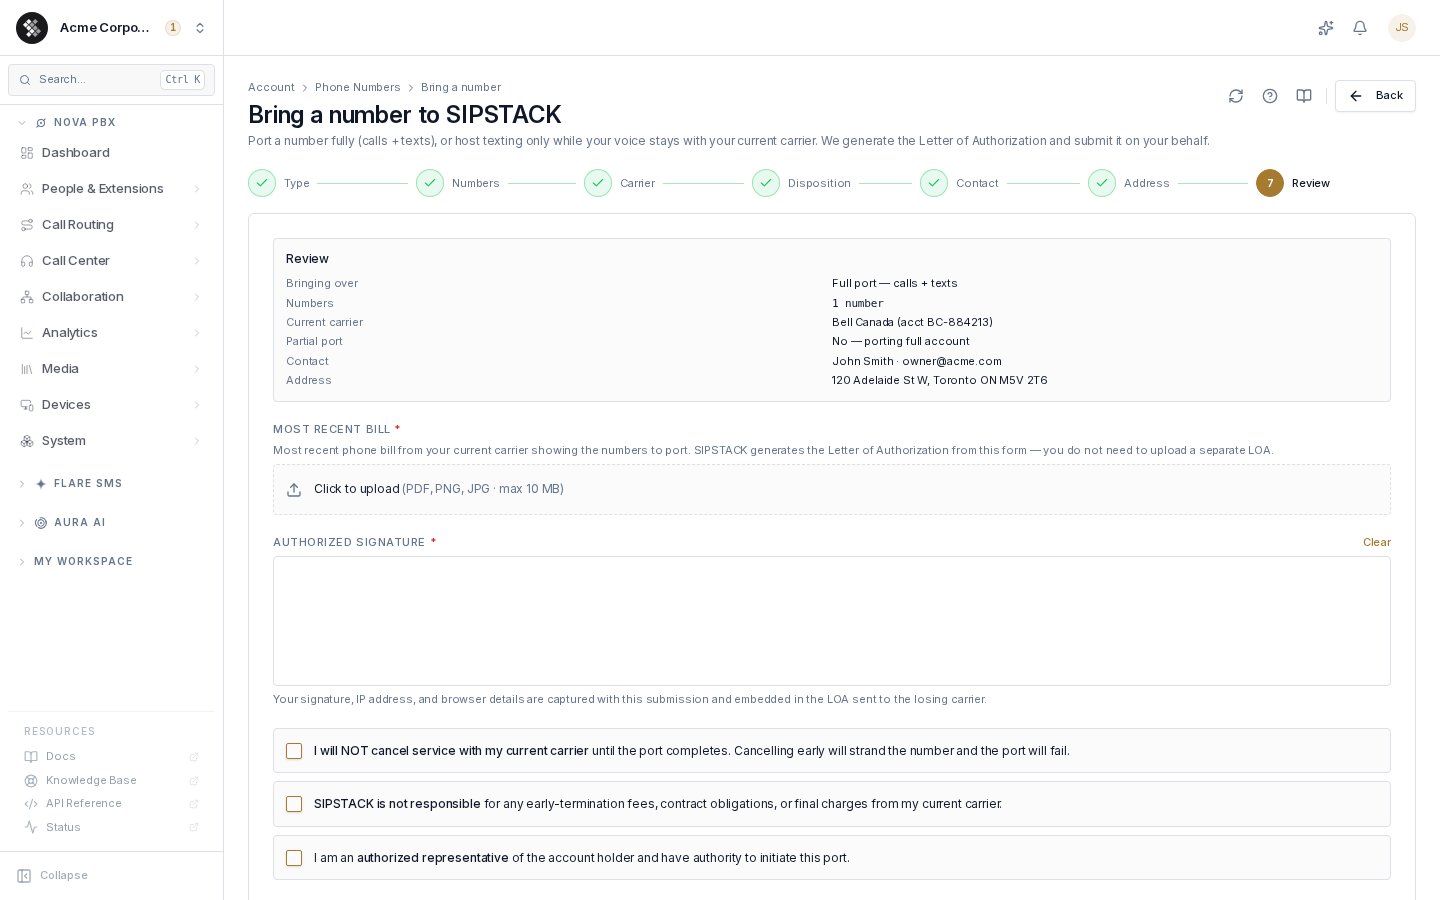Click the upload icon in bill upload area

[x=294, y=490]
